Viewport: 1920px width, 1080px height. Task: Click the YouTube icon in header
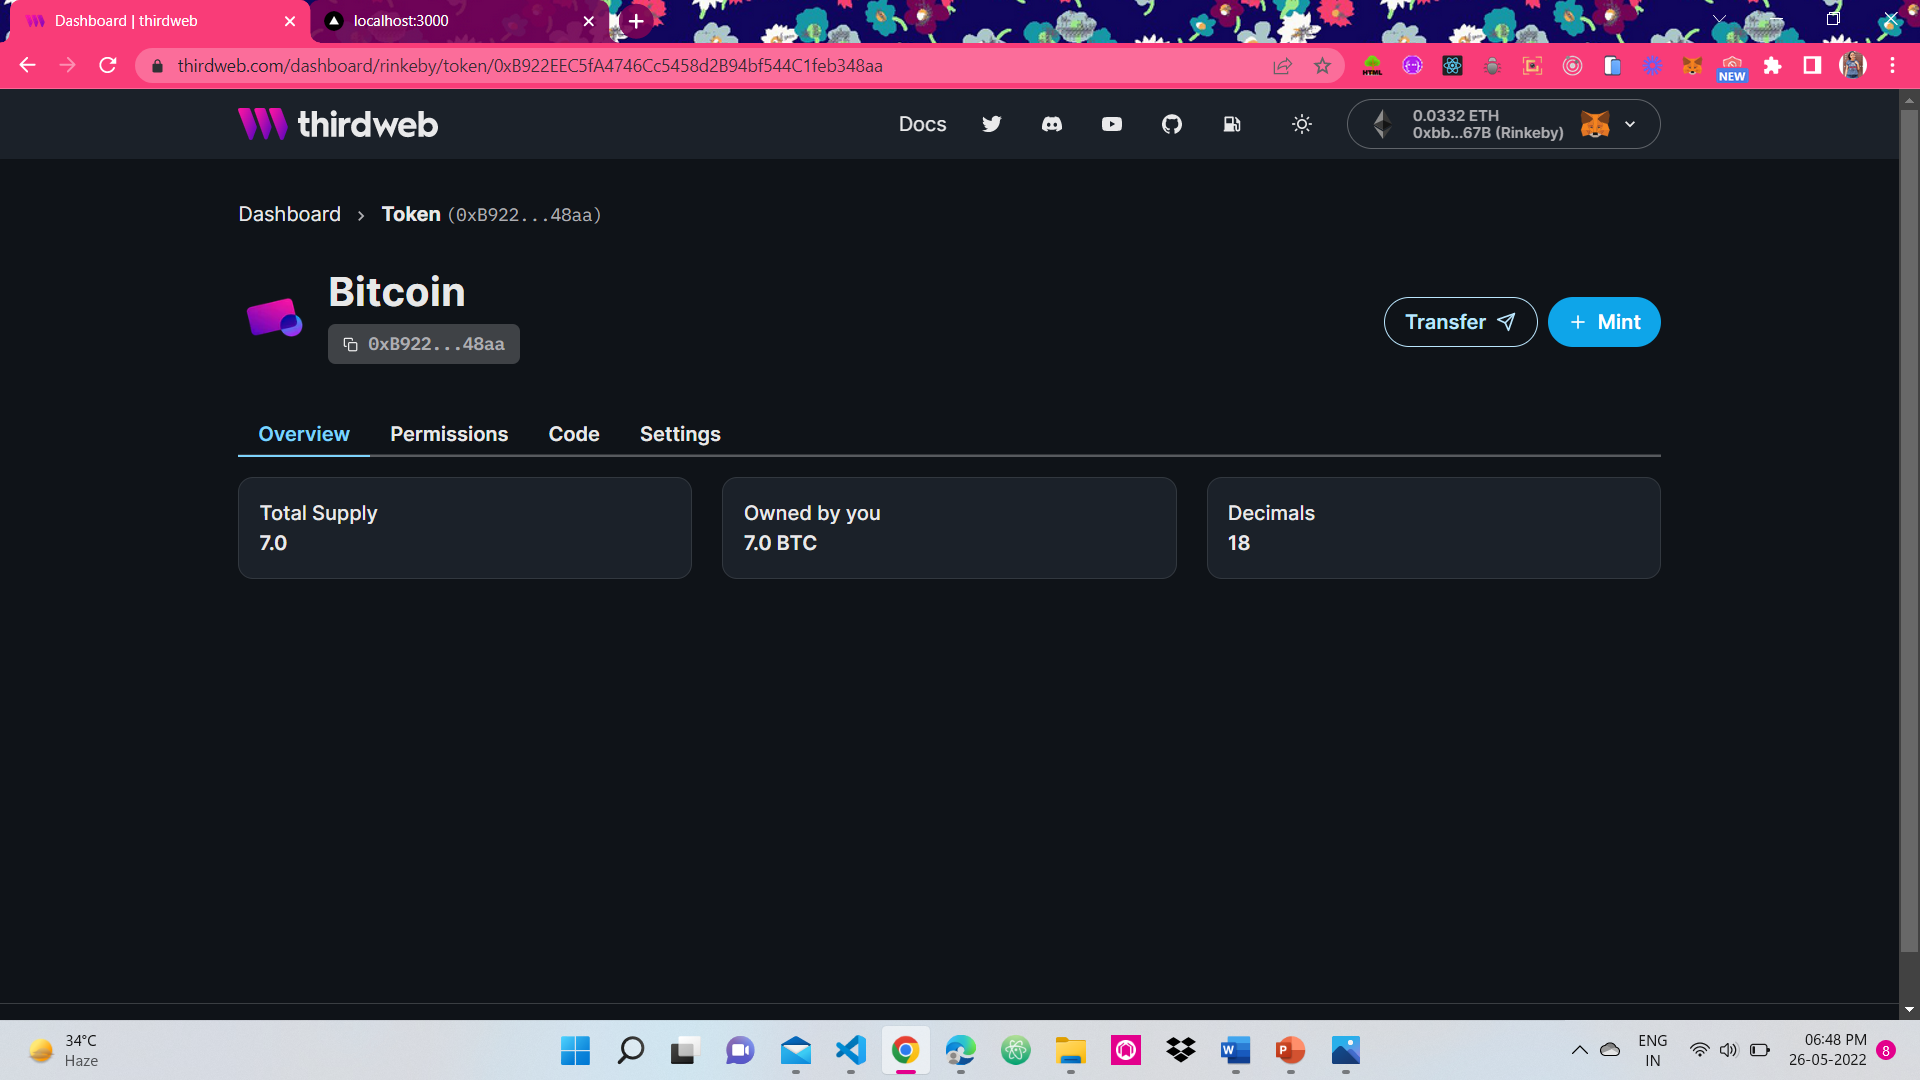click(x=1111, y=124)
